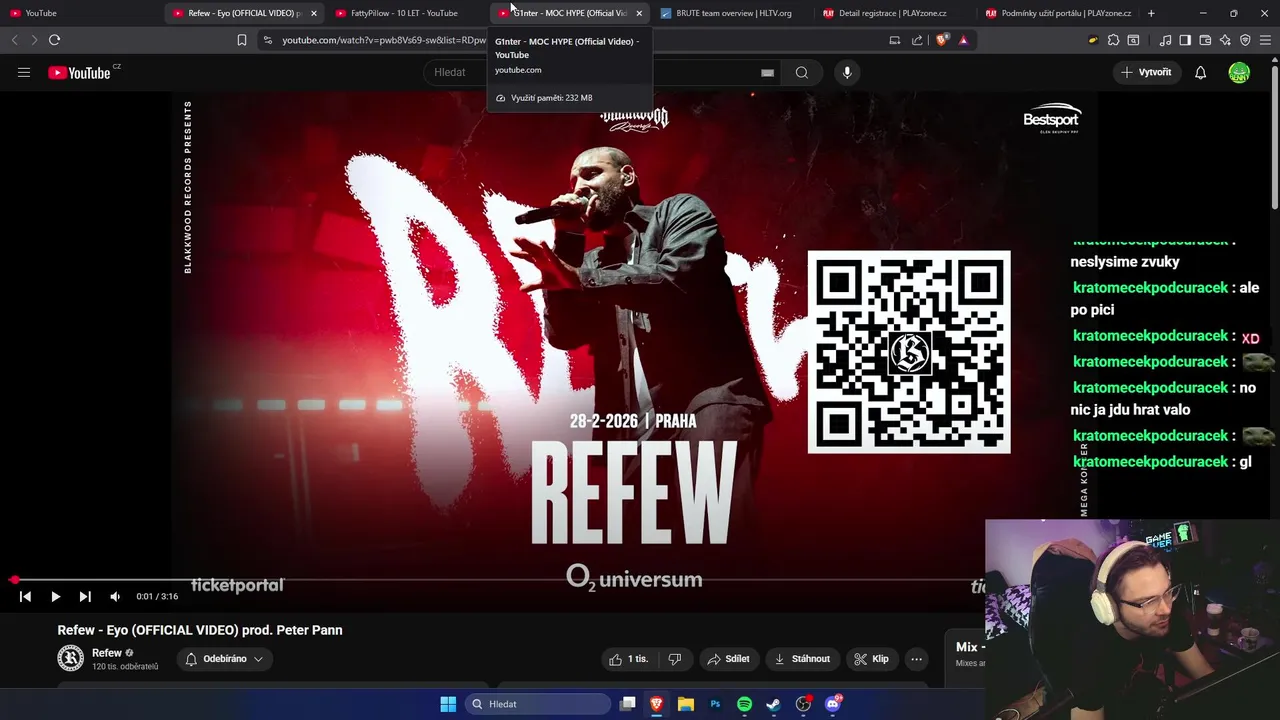1280x720 pixels.
Task: Mute the video volume
Action: (x=115, y=596)
